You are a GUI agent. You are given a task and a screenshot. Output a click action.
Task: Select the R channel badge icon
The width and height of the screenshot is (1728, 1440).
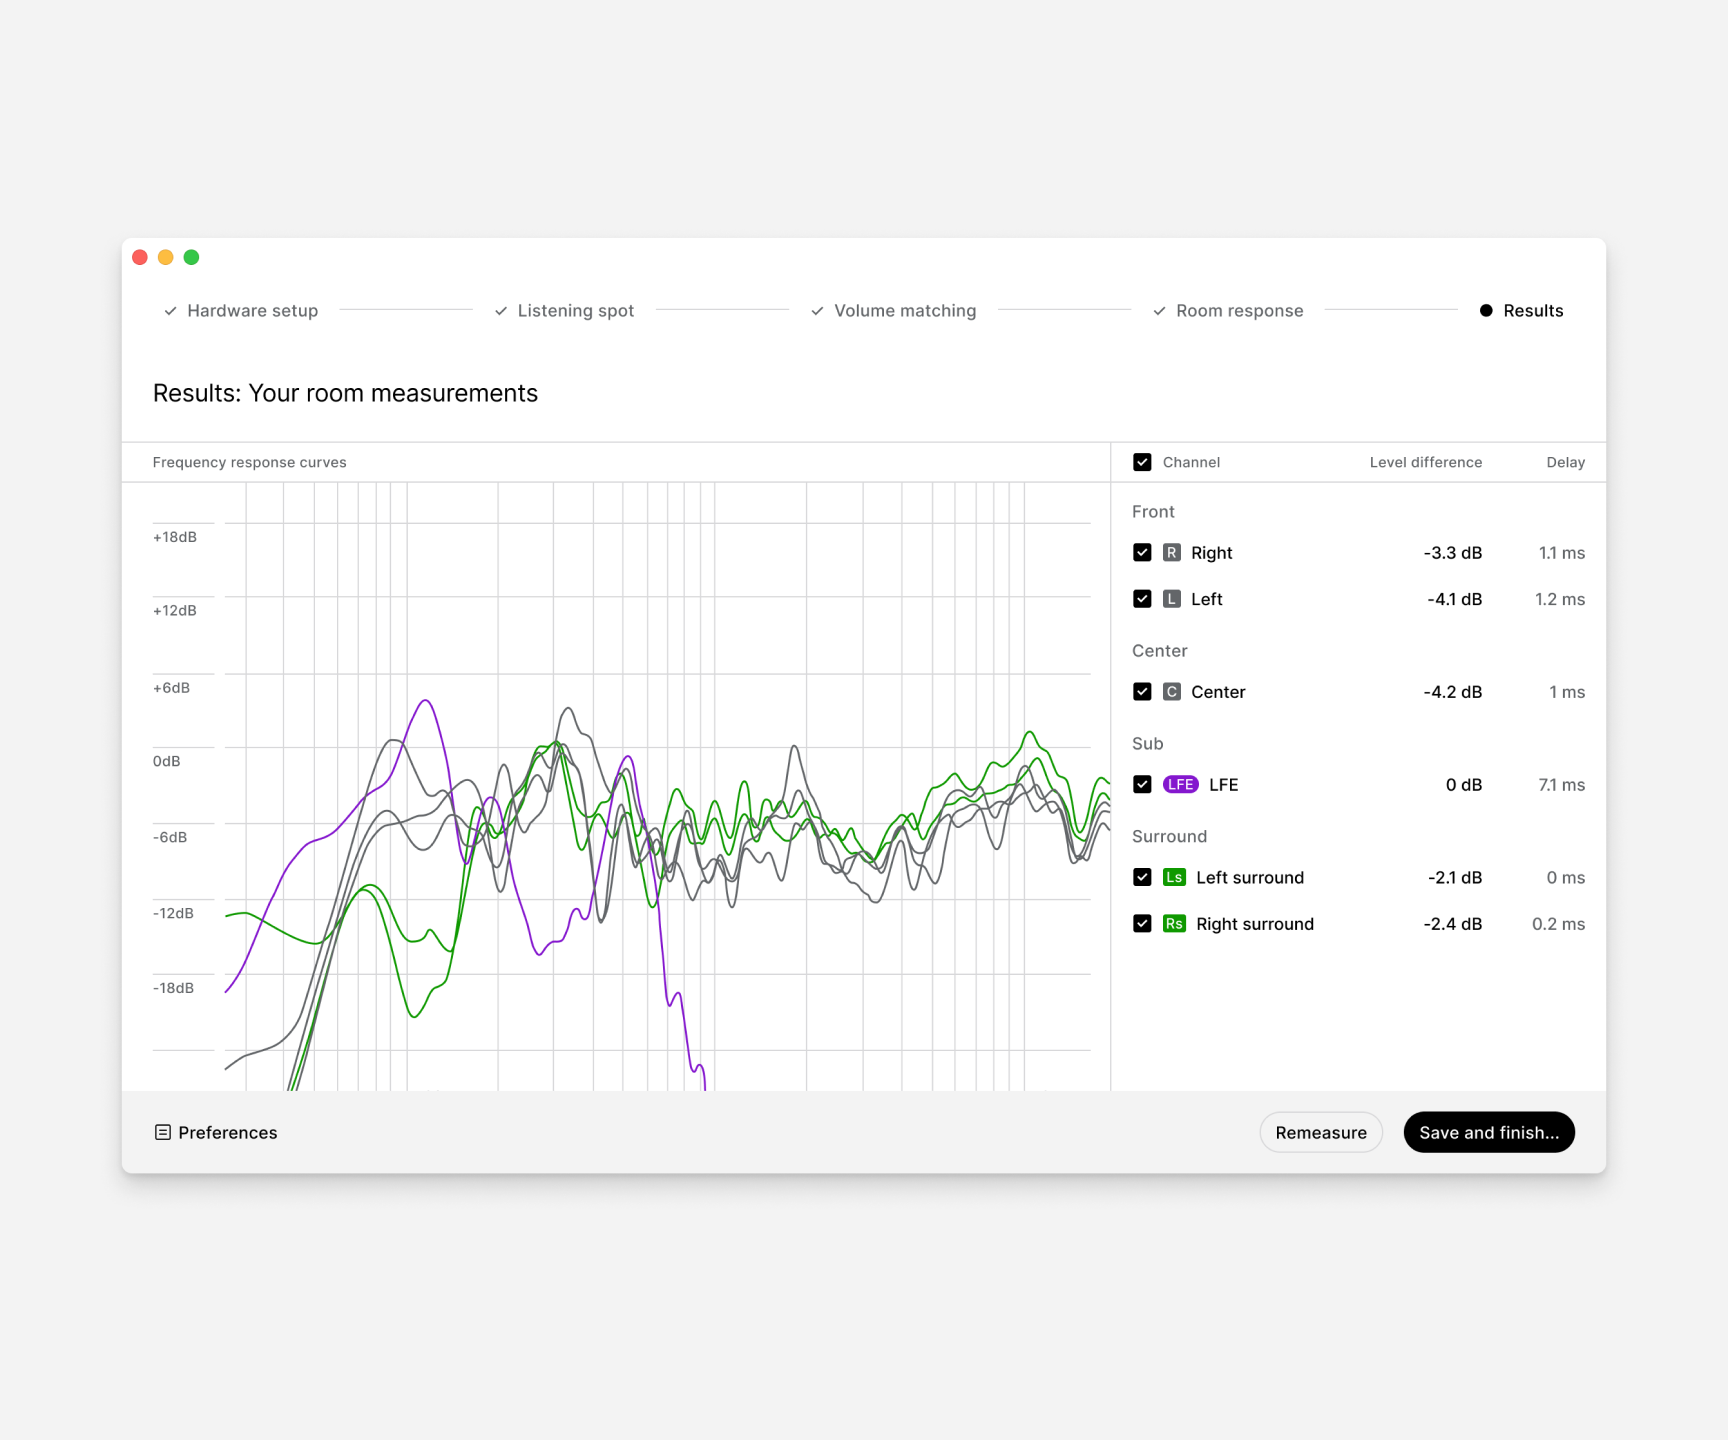[x=1172, y=552]
